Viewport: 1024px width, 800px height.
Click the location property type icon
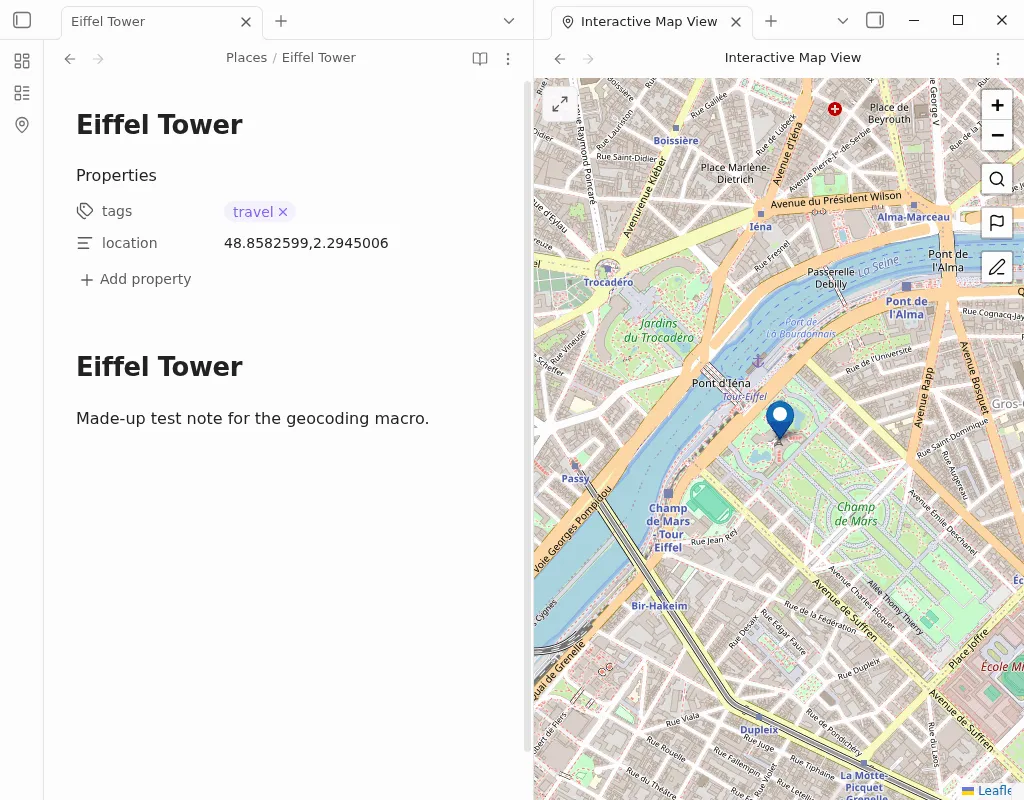pos(85,243)
